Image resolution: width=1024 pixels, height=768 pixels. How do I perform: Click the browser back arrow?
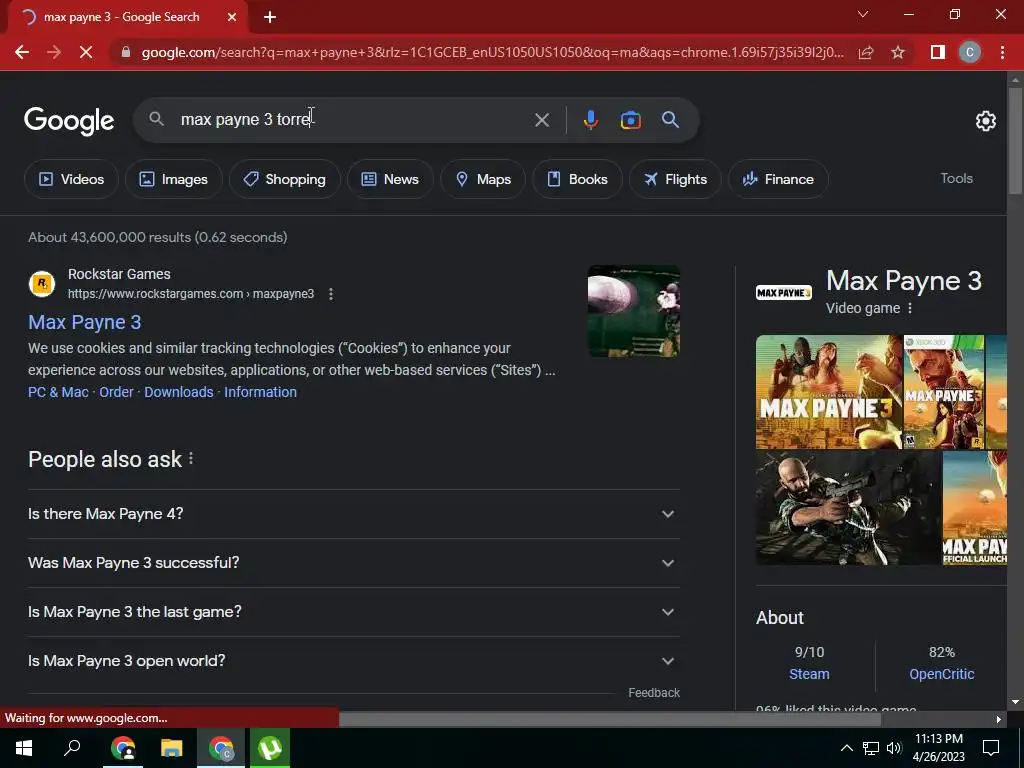pos(22,52)
